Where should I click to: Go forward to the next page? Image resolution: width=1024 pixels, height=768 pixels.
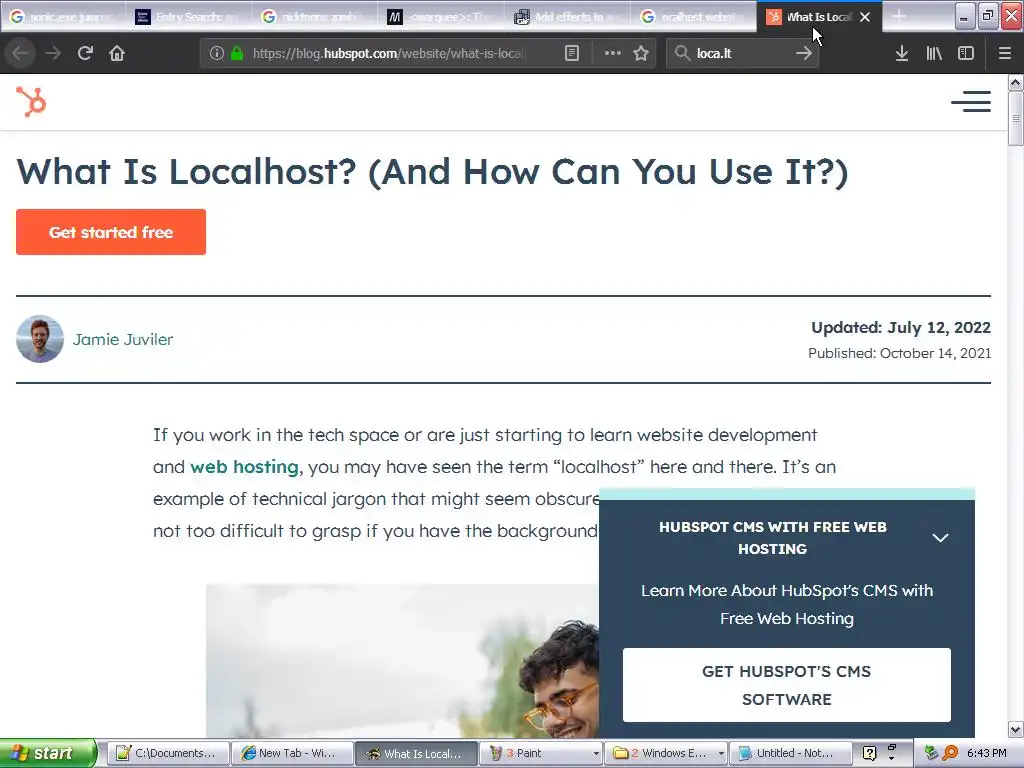53,53
